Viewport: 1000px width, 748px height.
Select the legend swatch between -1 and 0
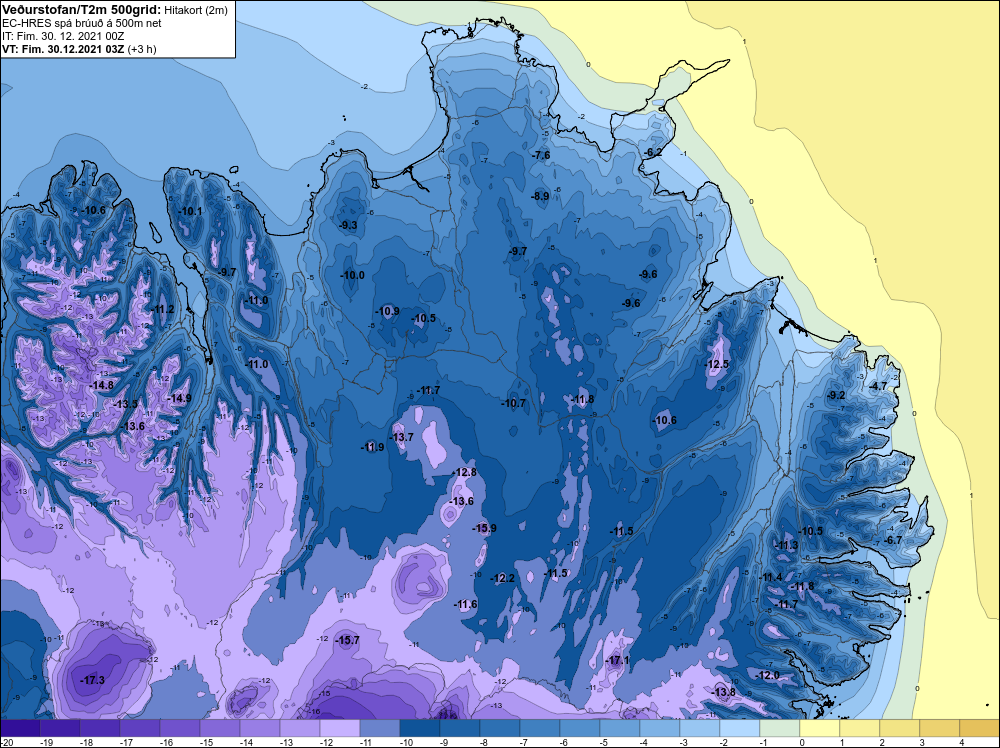(779, 728)
